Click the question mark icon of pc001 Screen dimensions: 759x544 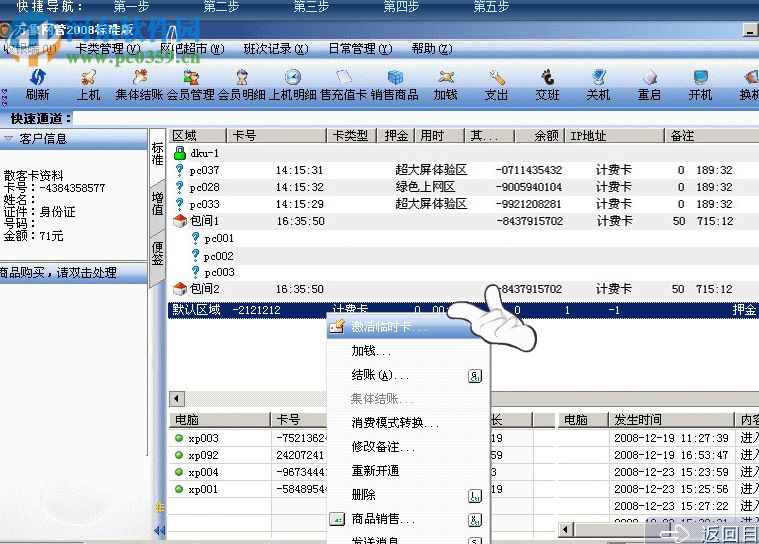(x=195, y=238)
